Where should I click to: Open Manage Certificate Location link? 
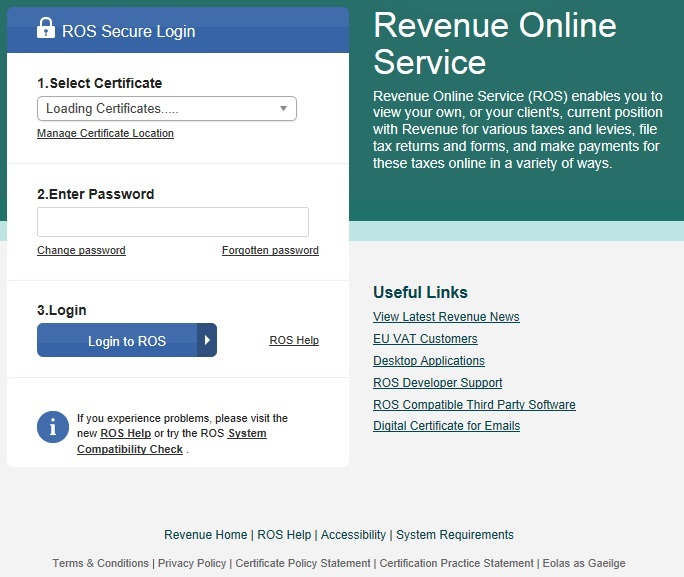tap(105, 133)
